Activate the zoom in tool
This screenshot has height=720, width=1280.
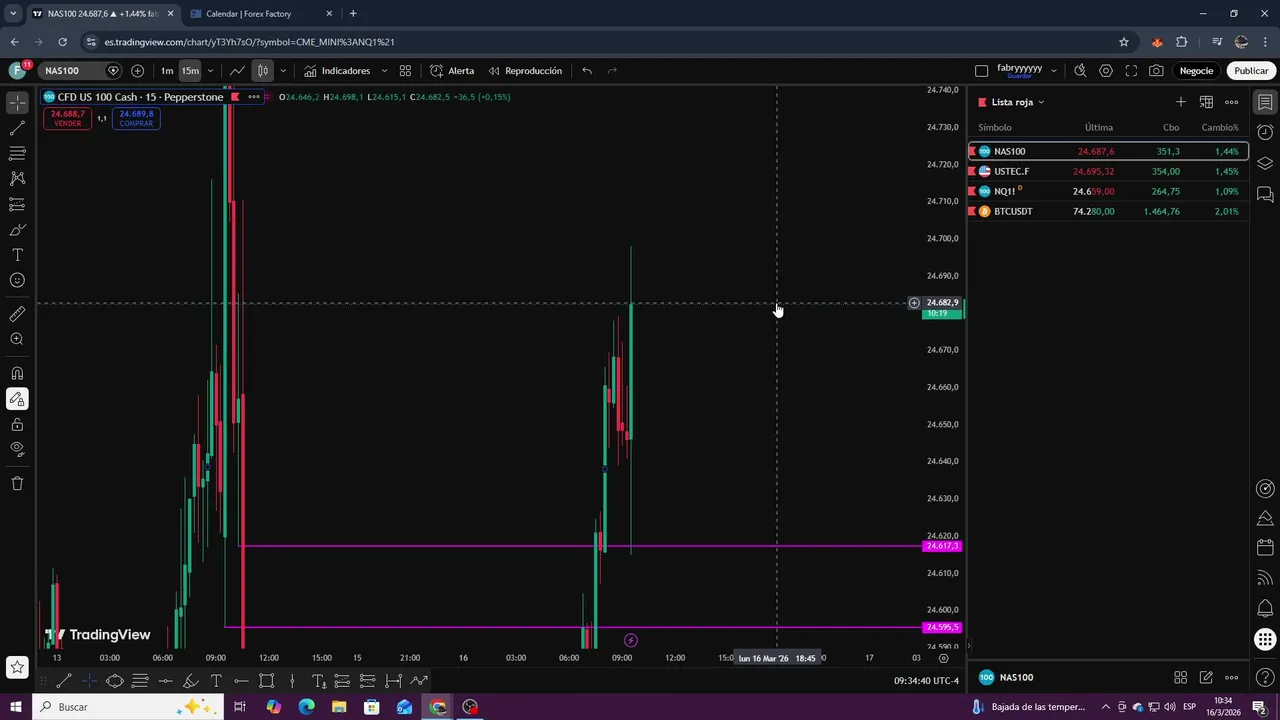point(17,339)
